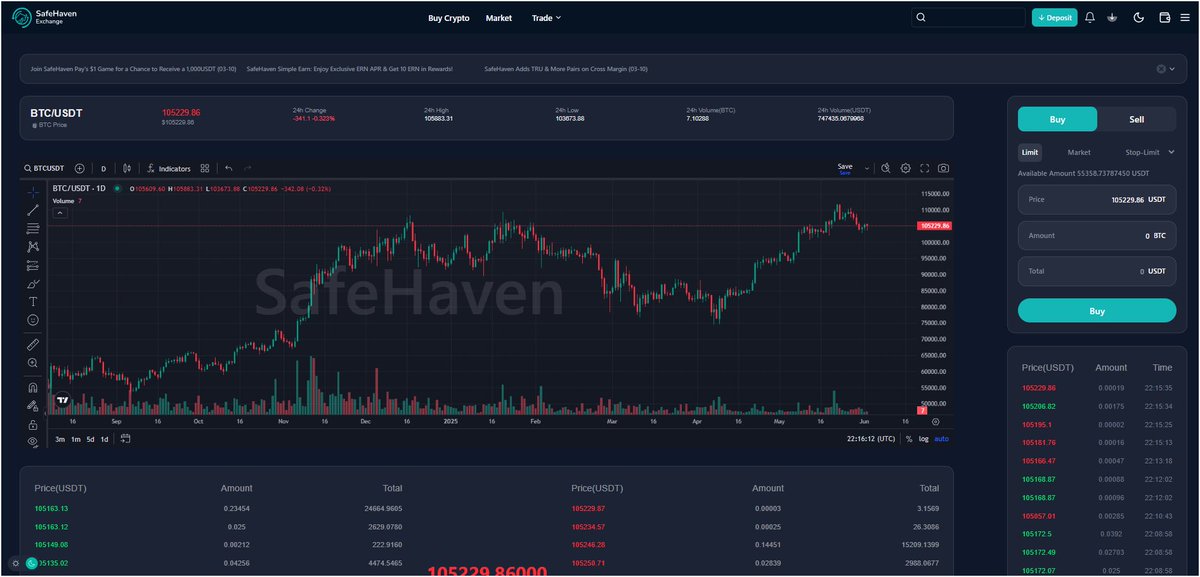The image size is (1200, 577).
Task: Select the Text annotation tool
Action: [x=33, y=301]
